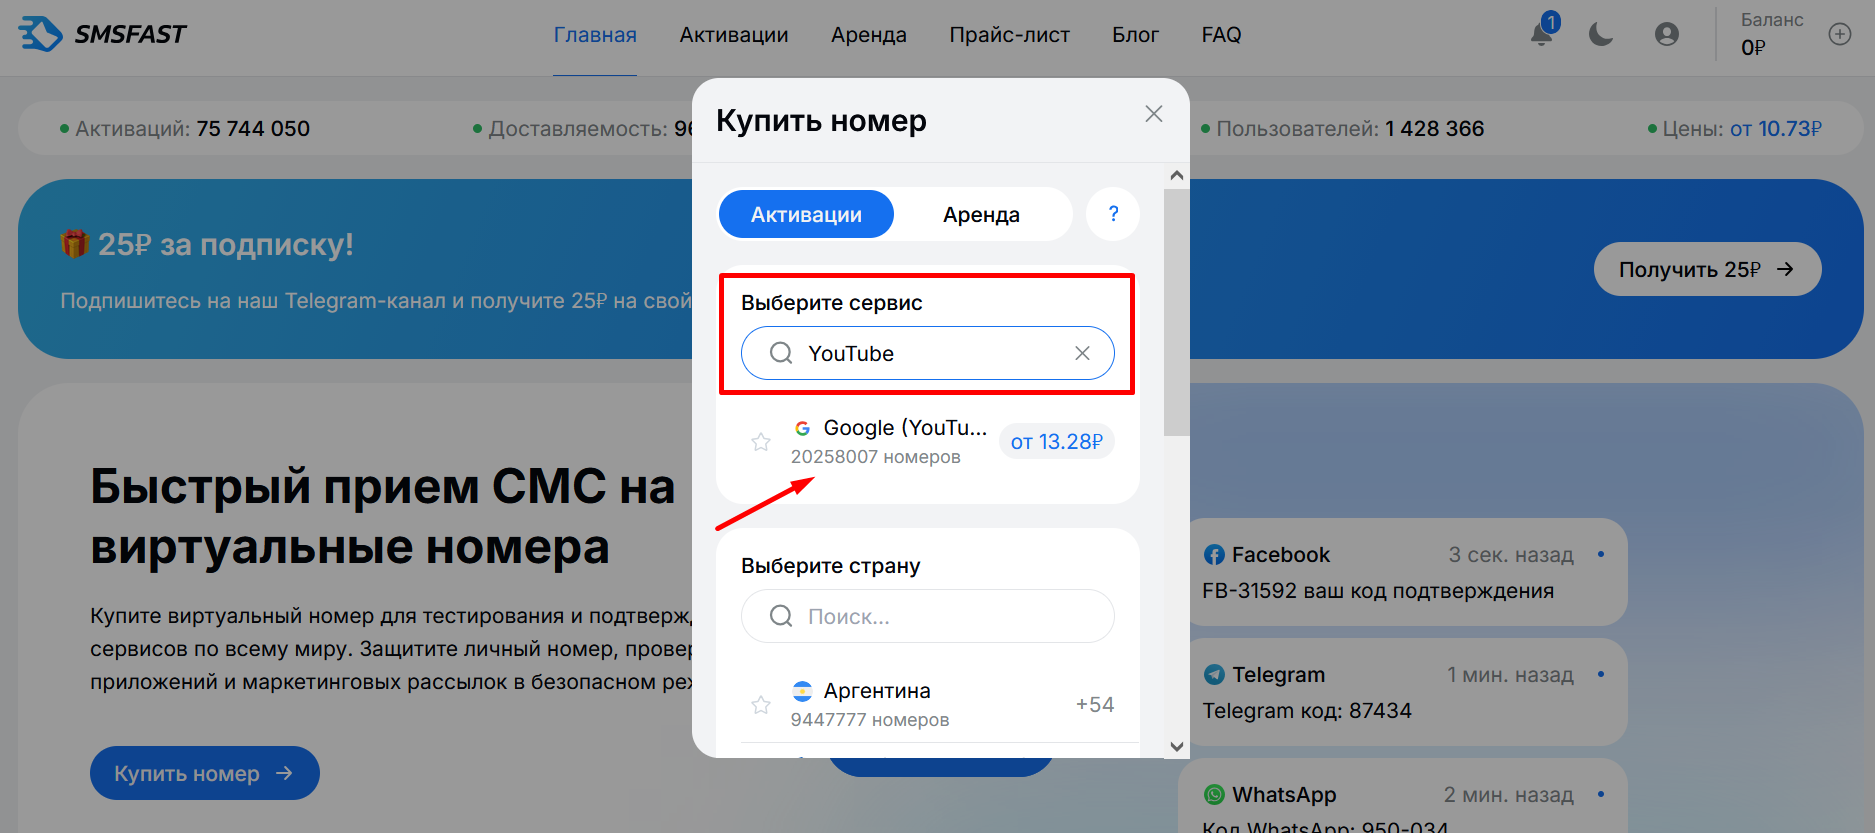Click the search magnifier in service field

(781, 353)
